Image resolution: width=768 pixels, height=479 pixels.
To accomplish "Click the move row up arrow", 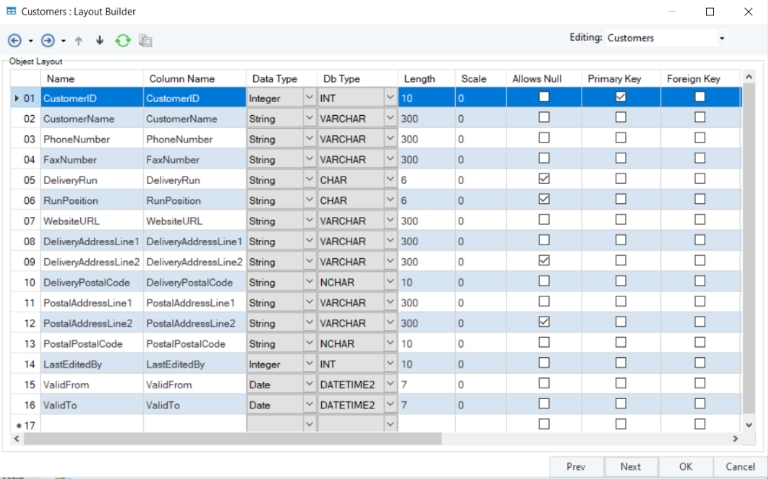I will pyautogui.click(x=79, y=40).
